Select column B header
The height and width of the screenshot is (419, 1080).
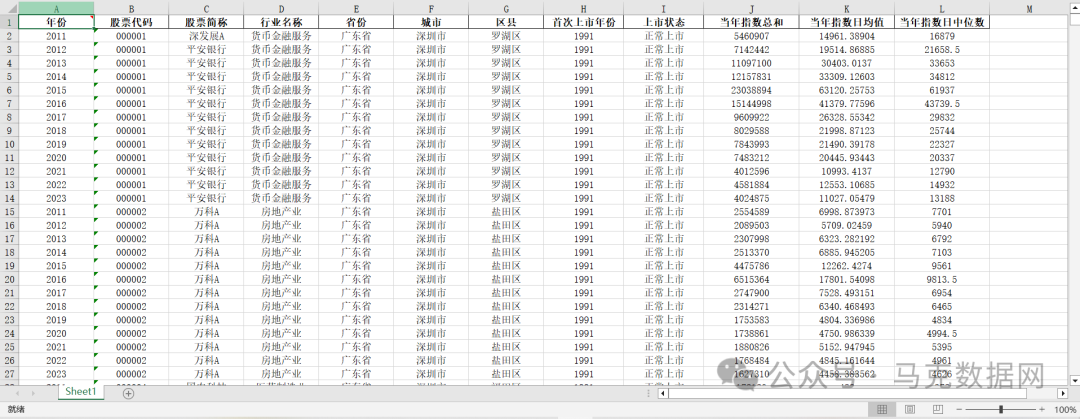(131, 8)
